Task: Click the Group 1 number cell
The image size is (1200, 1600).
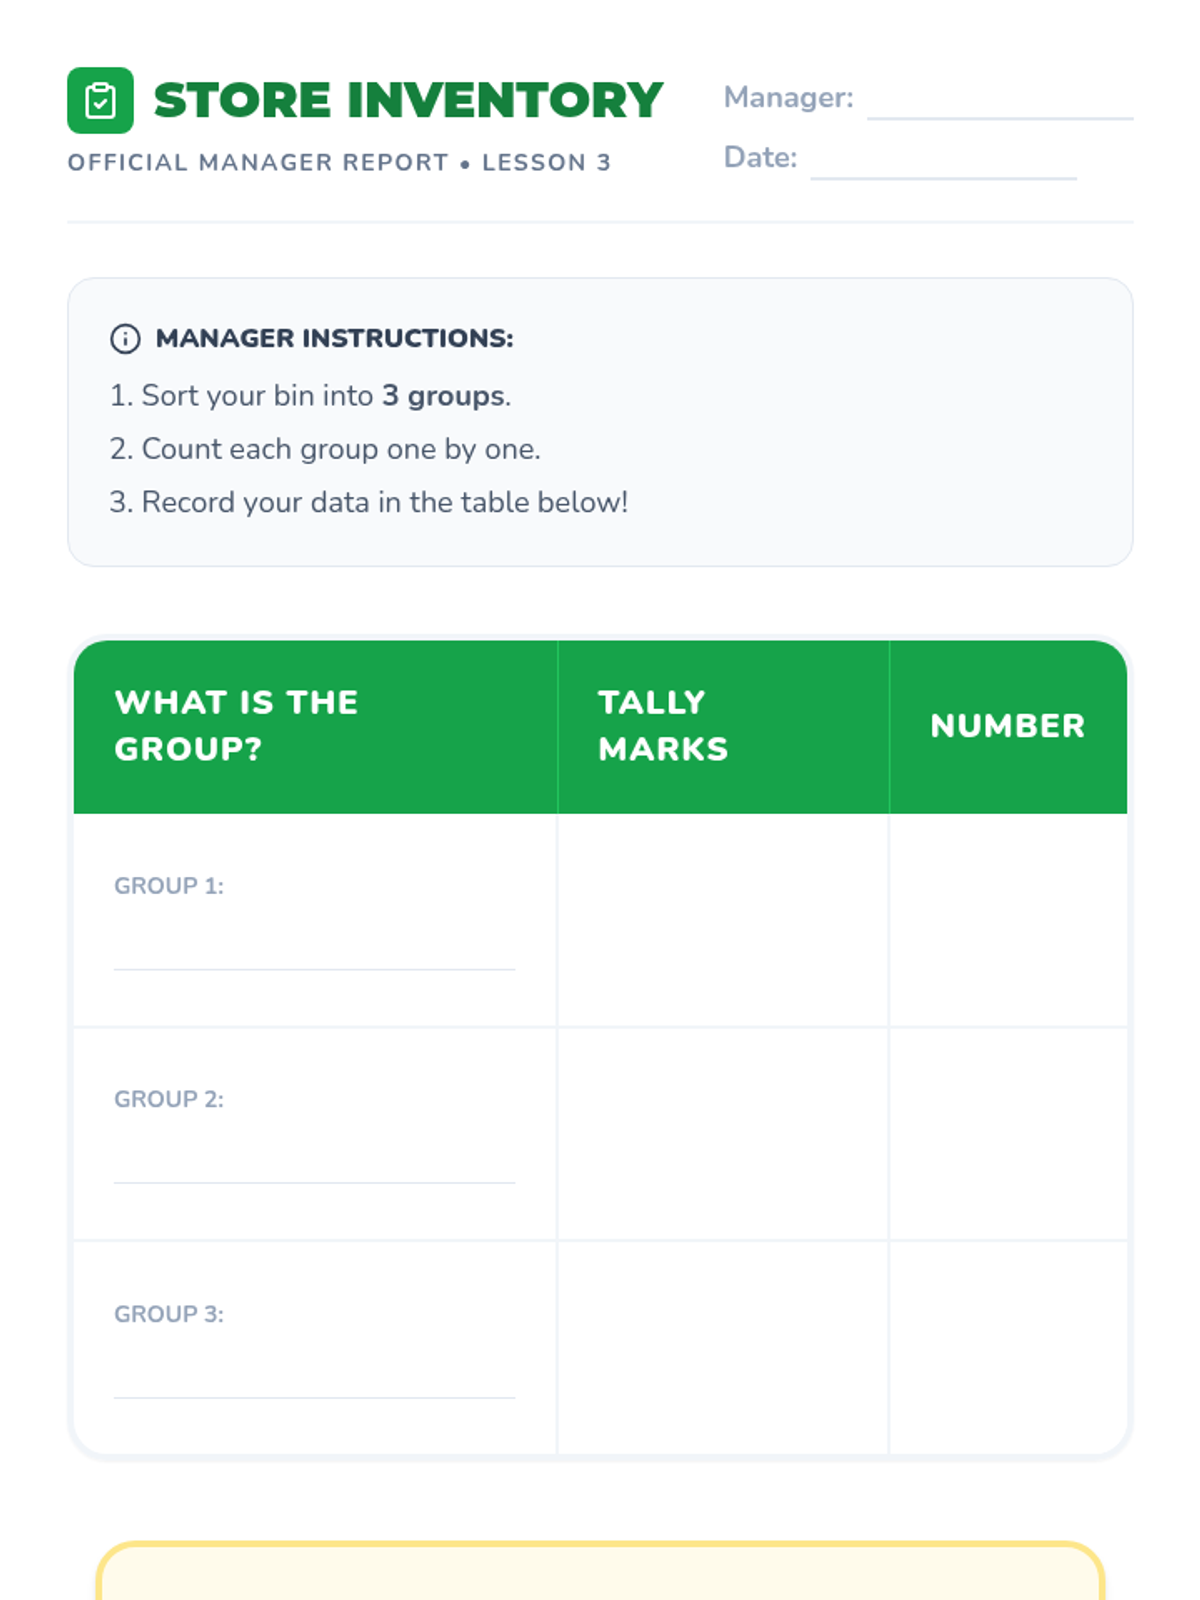Action: click(1007, 920)
